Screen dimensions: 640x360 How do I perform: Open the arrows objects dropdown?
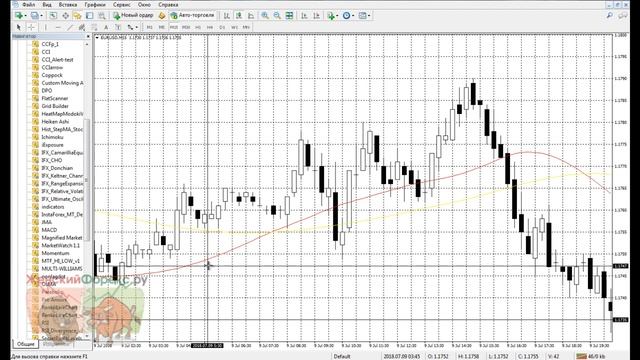click(132, 27)
